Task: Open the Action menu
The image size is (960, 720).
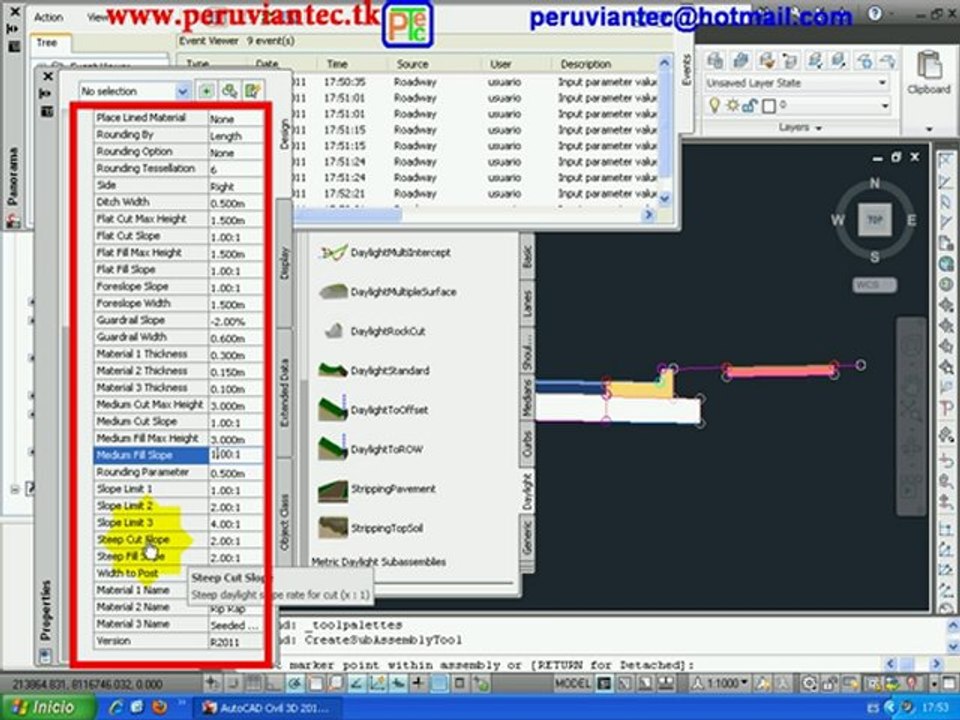Action: [x=48, y=17]
